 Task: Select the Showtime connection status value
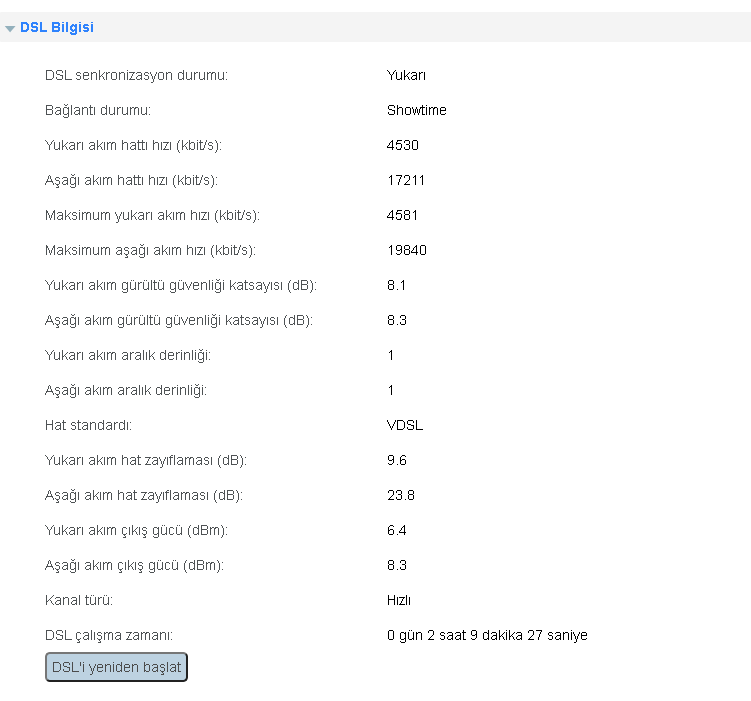tap(417, 110)
